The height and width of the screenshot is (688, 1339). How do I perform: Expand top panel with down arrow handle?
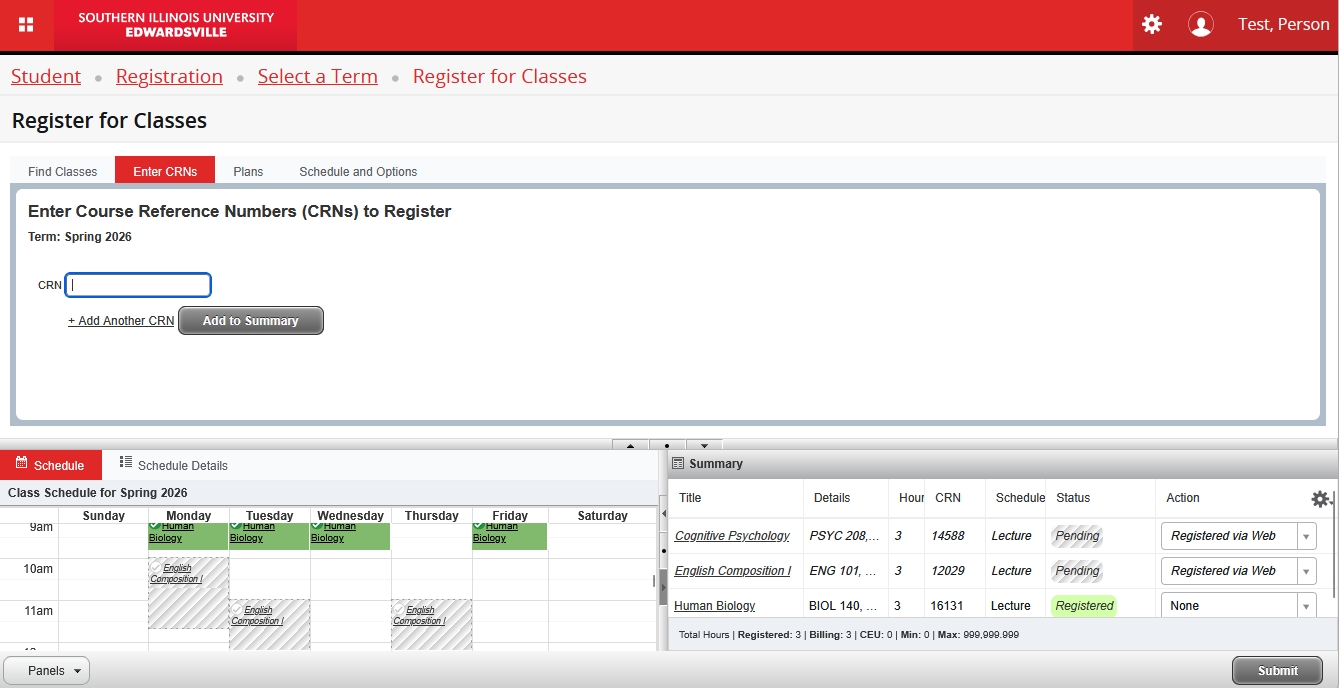click(704, 445)
